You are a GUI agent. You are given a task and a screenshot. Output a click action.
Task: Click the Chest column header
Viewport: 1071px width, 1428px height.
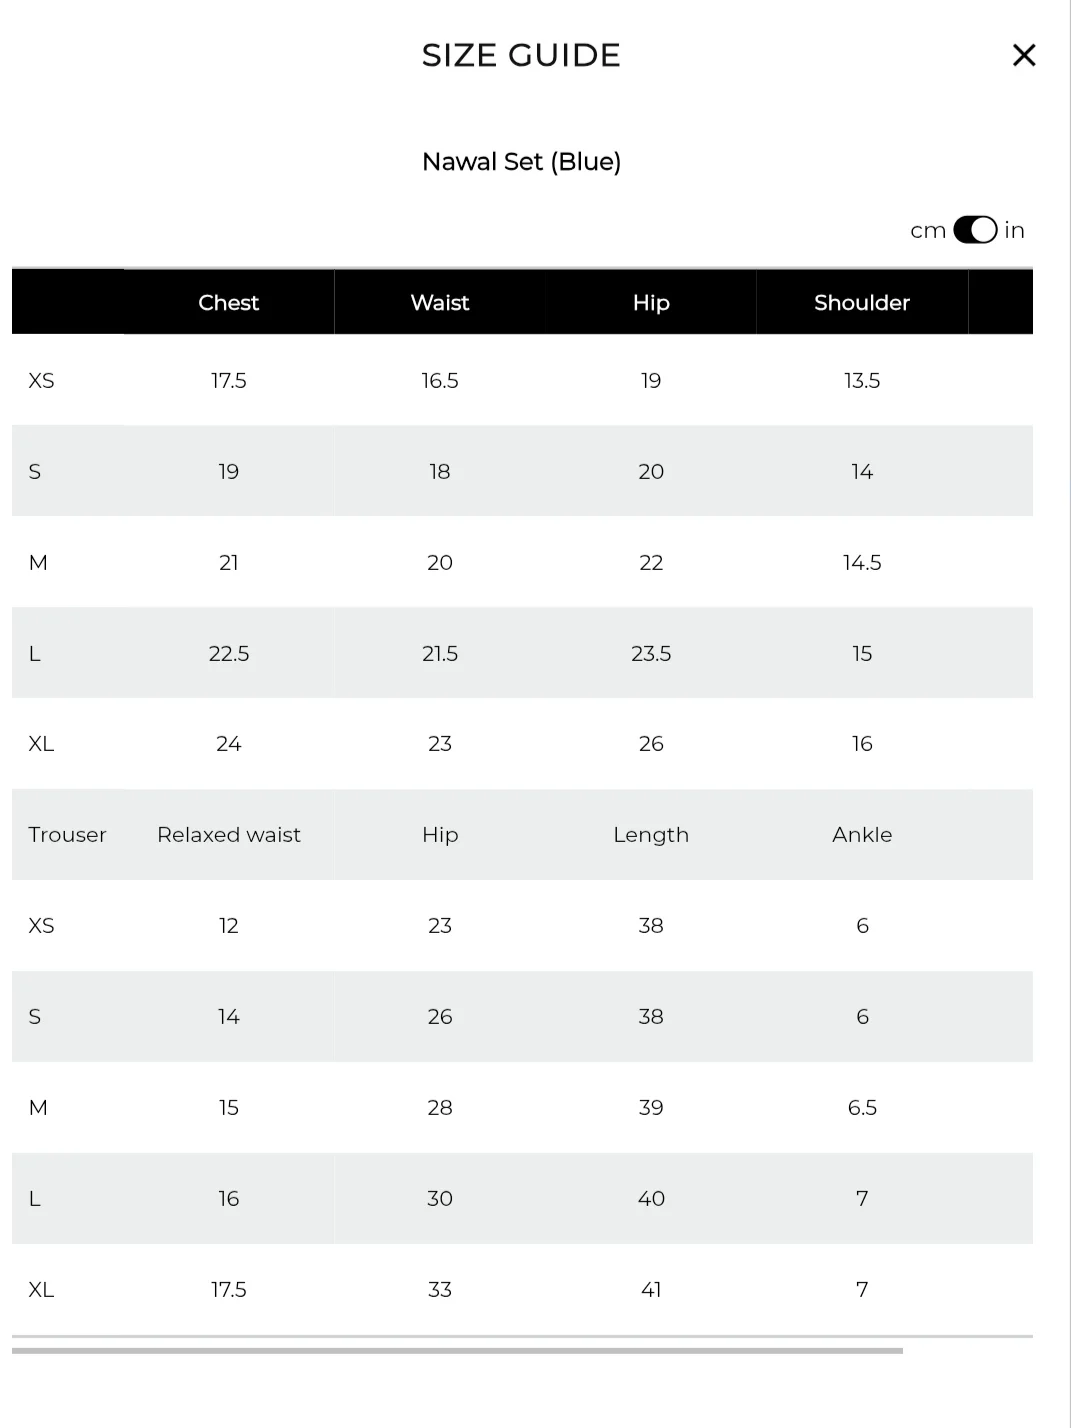coord(229,302)
